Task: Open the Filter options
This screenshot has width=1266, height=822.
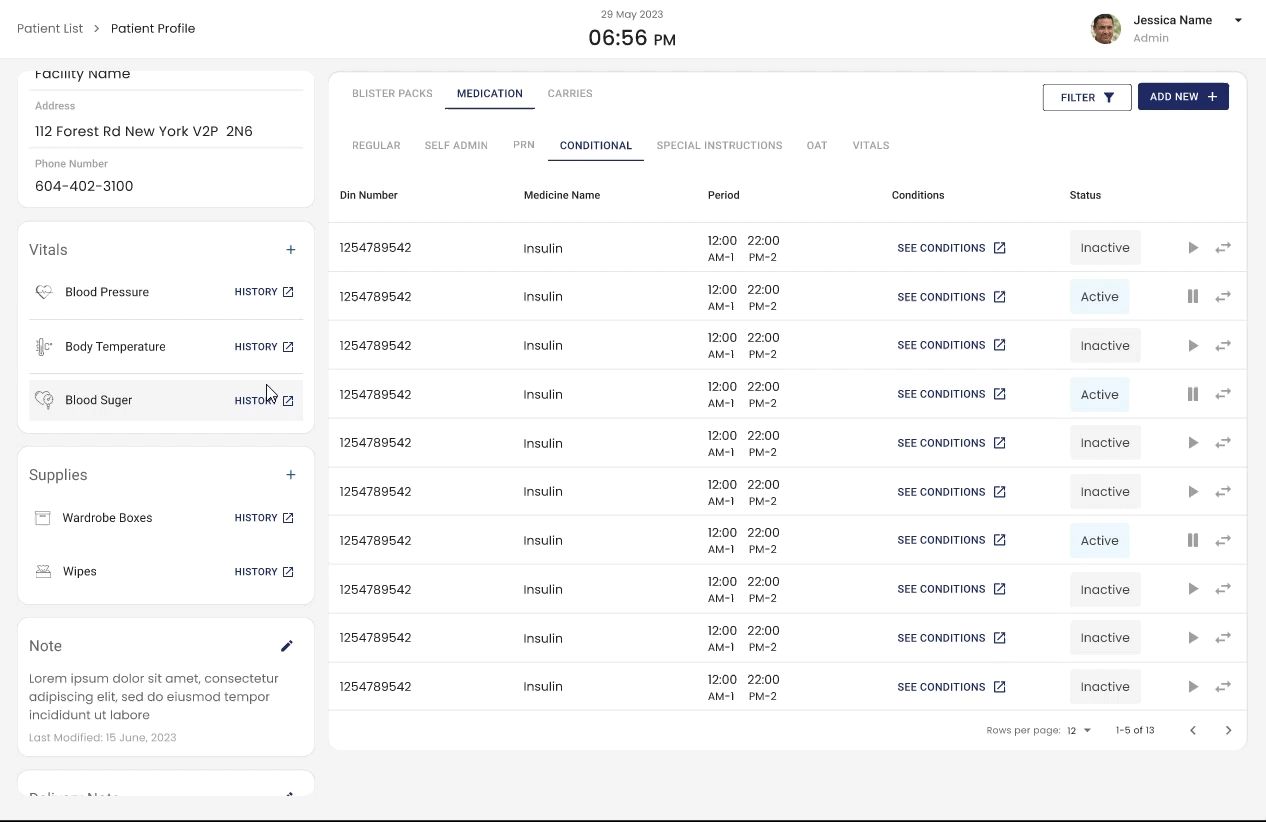Action: [1087, 97]
